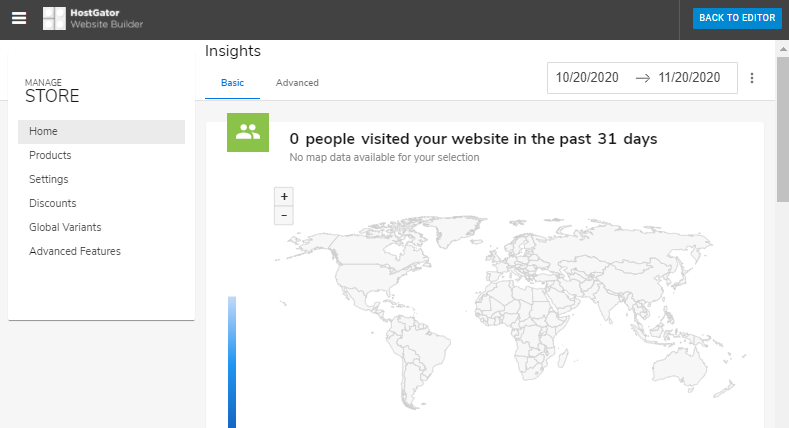The image size is (789, 428).
Task: Click the Insights heading
Action: tap(233, 51)
